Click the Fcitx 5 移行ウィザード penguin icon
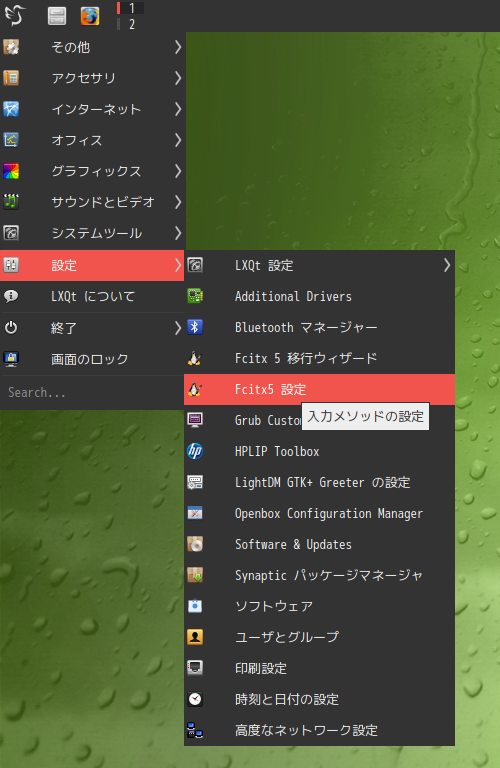The width and height of the screenshot is (500, 768). [195, 358]
